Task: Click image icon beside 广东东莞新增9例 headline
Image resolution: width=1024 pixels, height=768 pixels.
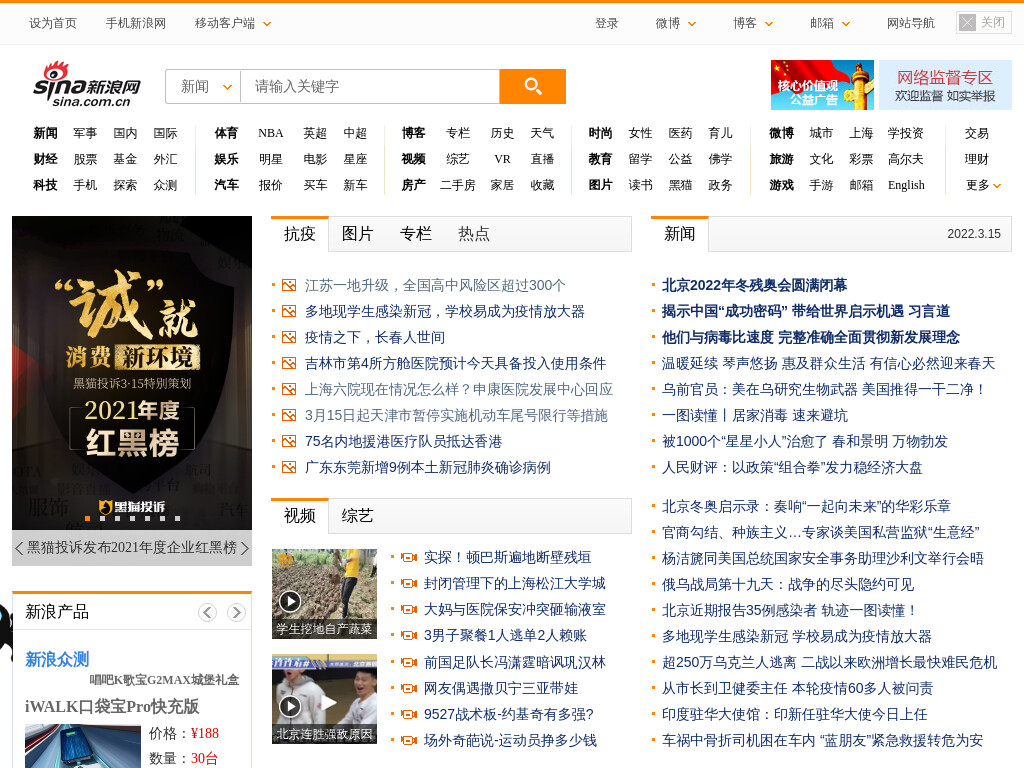Action: tap(289, 468)
